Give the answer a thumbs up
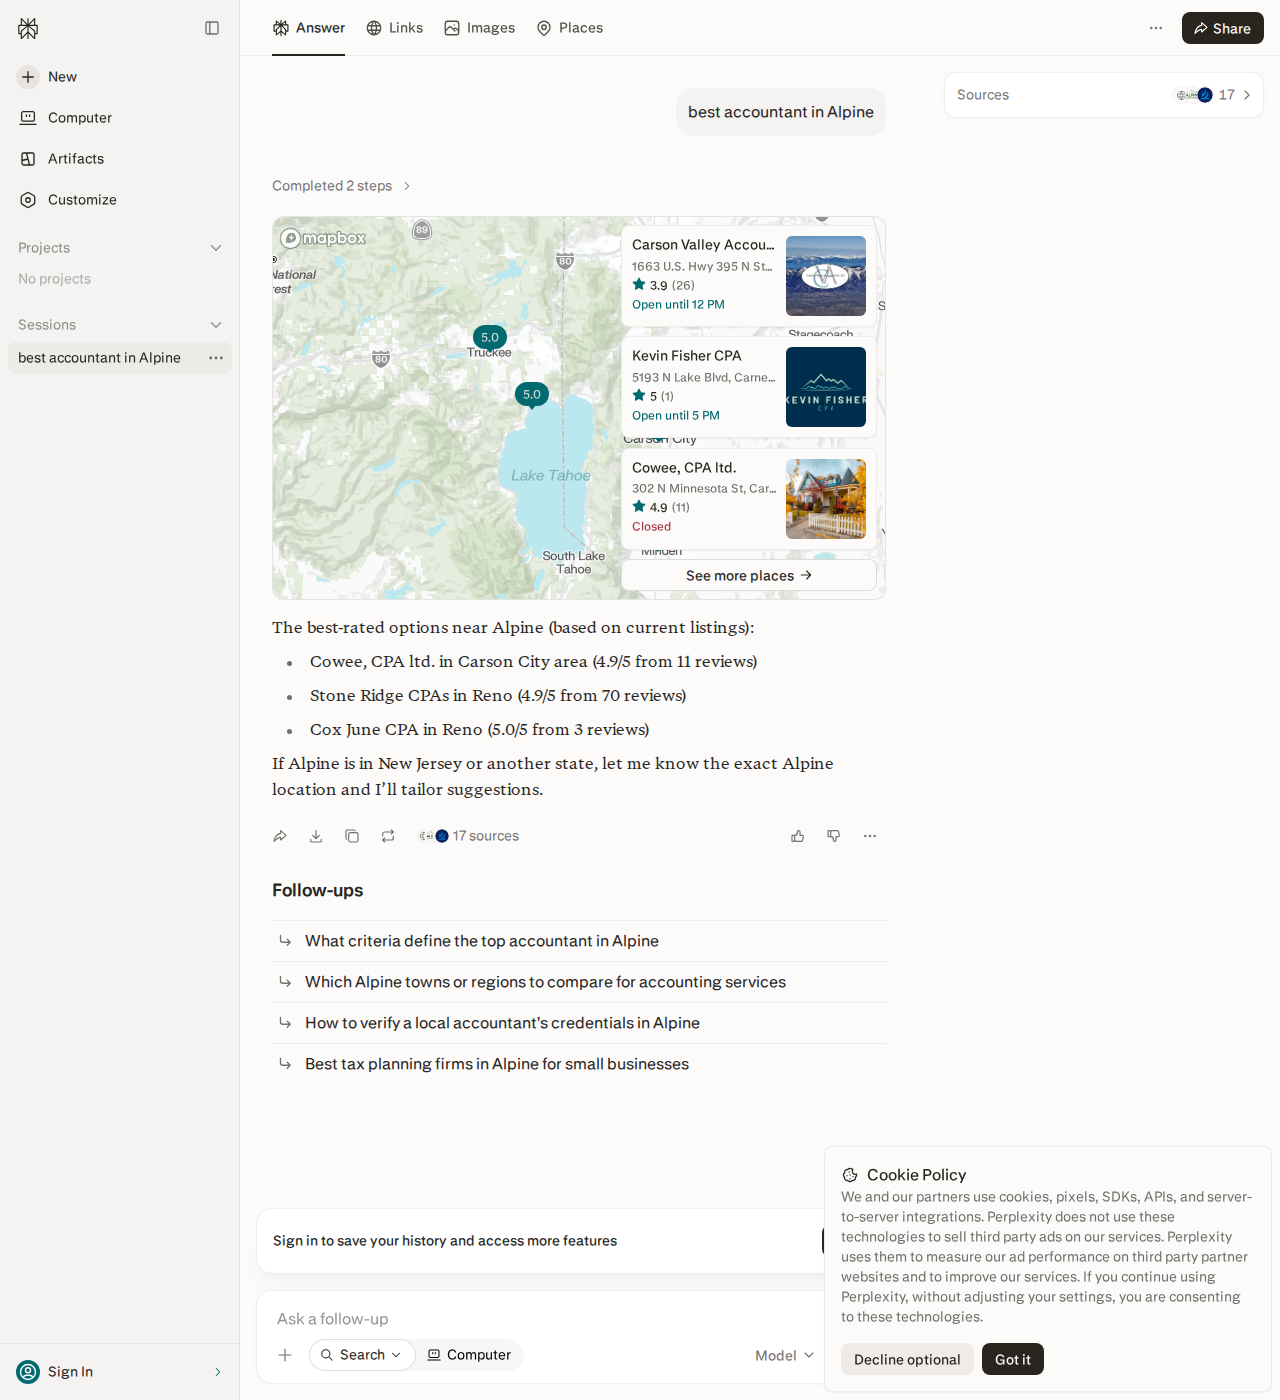 [798, 836]
